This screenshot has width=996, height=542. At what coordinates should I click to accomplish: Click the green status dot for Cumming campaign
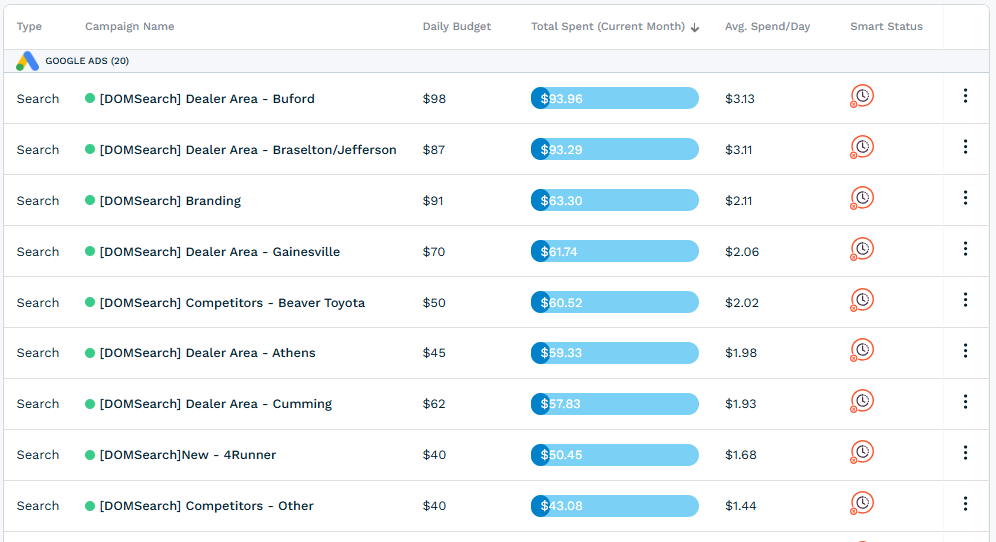(x=90, y=404)
